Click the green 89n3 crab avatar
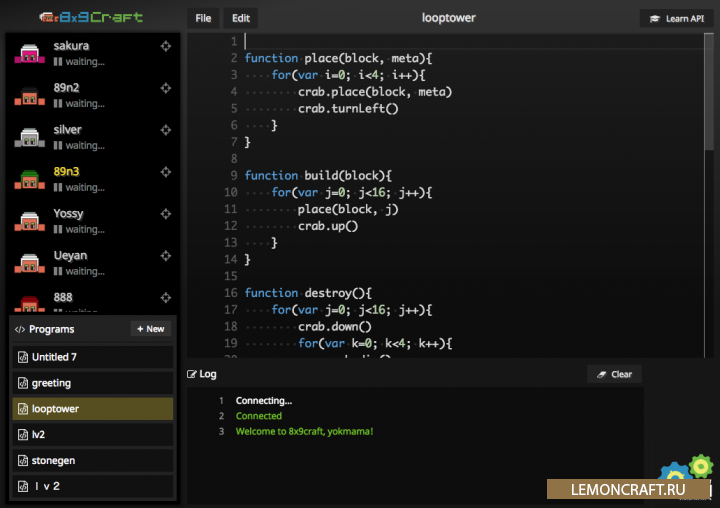720x508 pixels. tap(29, 180)
